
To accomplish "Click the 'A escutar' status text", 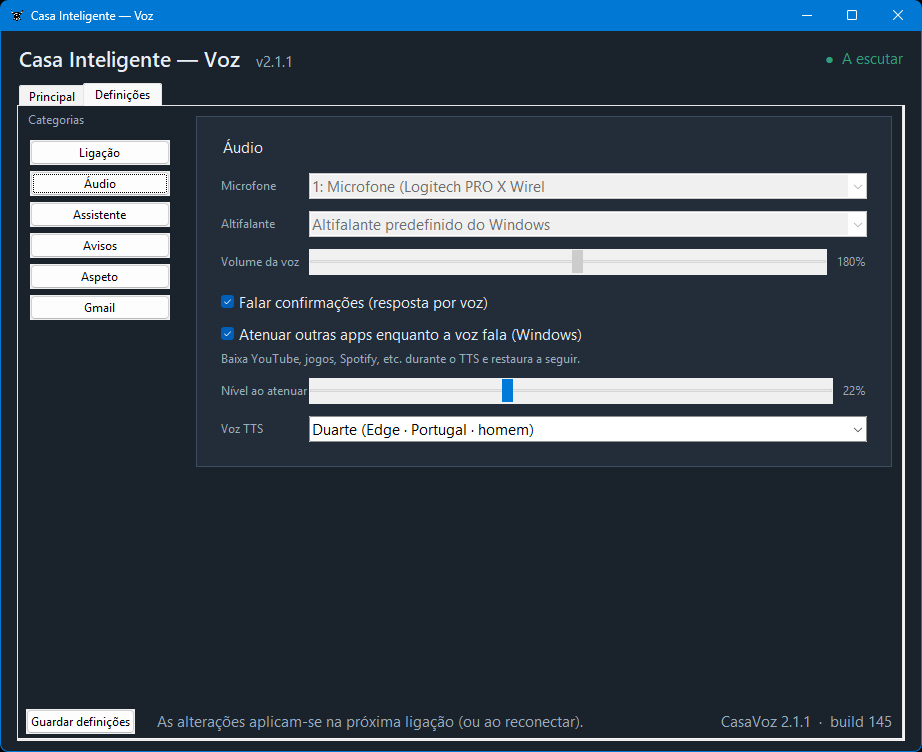I will [872, 59].
